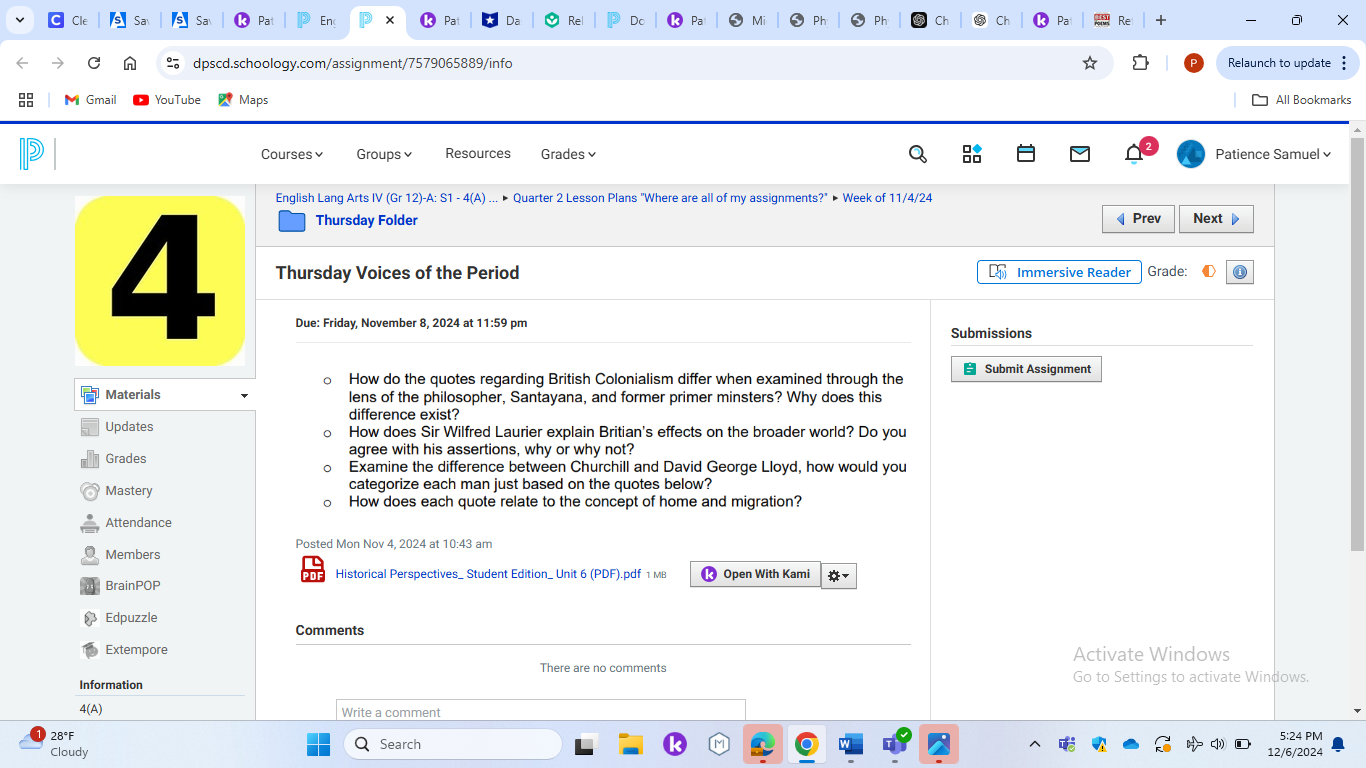1366x768 pixels.
Task: Bookmark this page with the star icon
Action: click(x=1090, y=63)
